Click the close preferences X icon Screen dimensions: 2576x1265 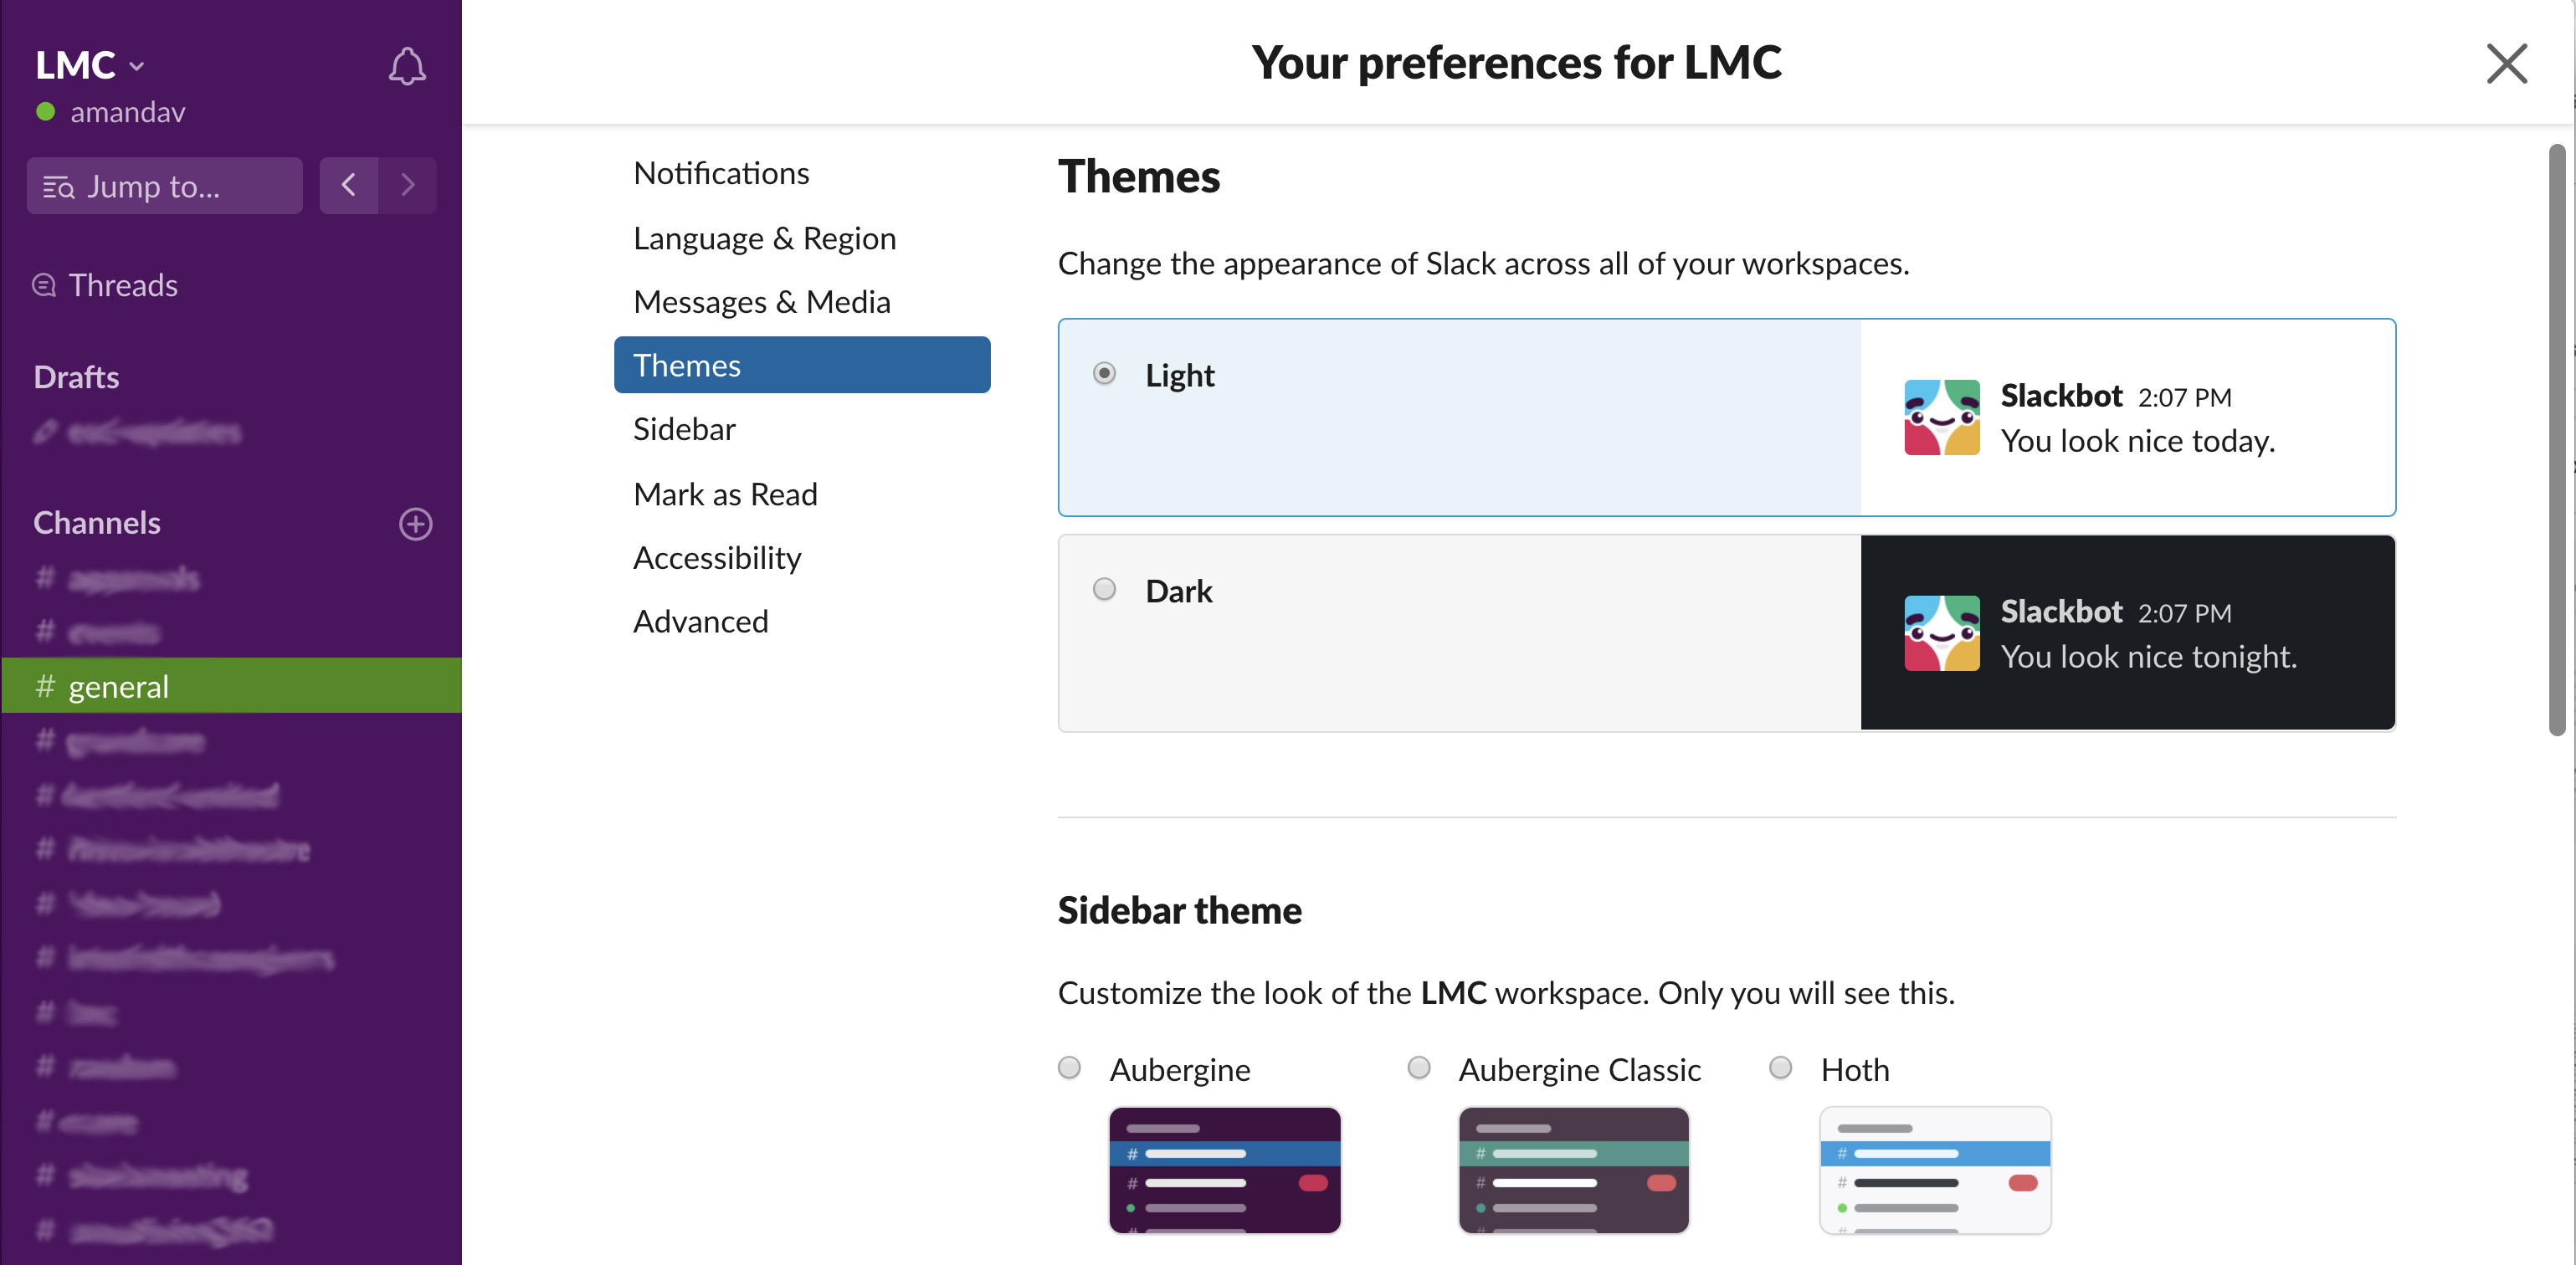click(2509, 63)
